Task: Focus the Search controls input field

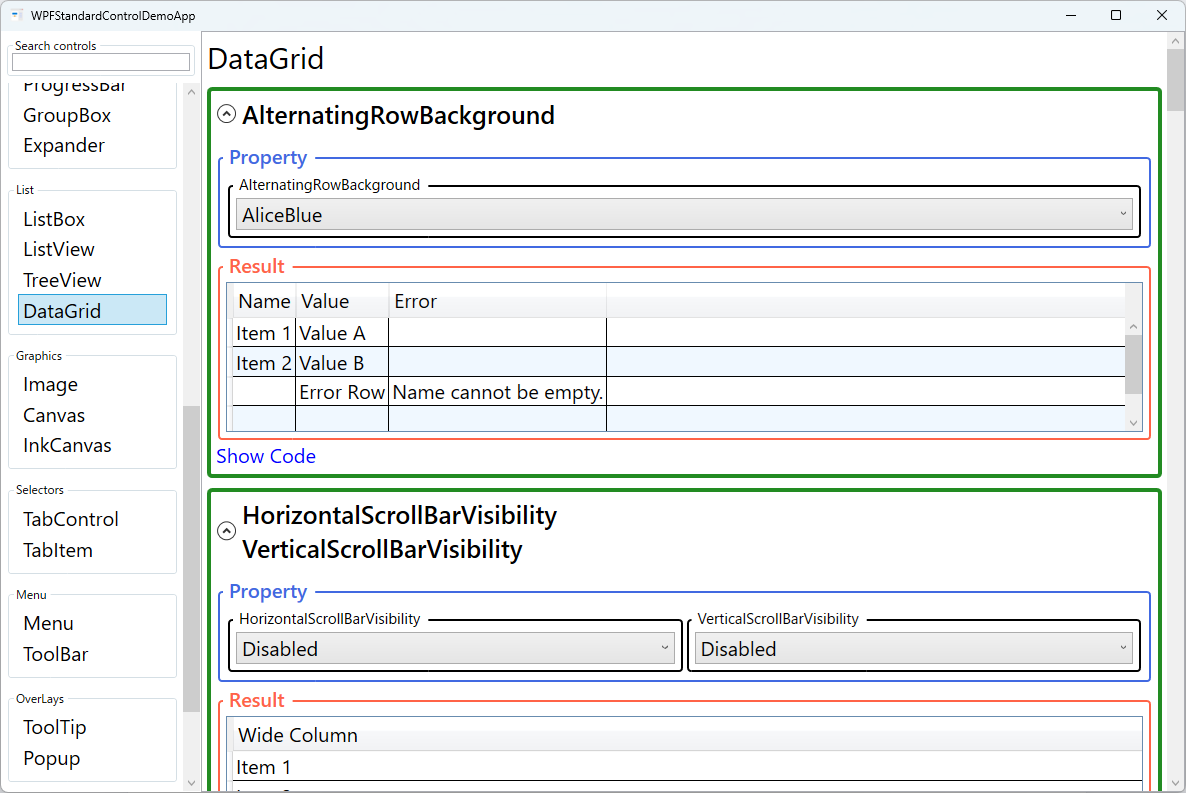Action: (101, 62)
